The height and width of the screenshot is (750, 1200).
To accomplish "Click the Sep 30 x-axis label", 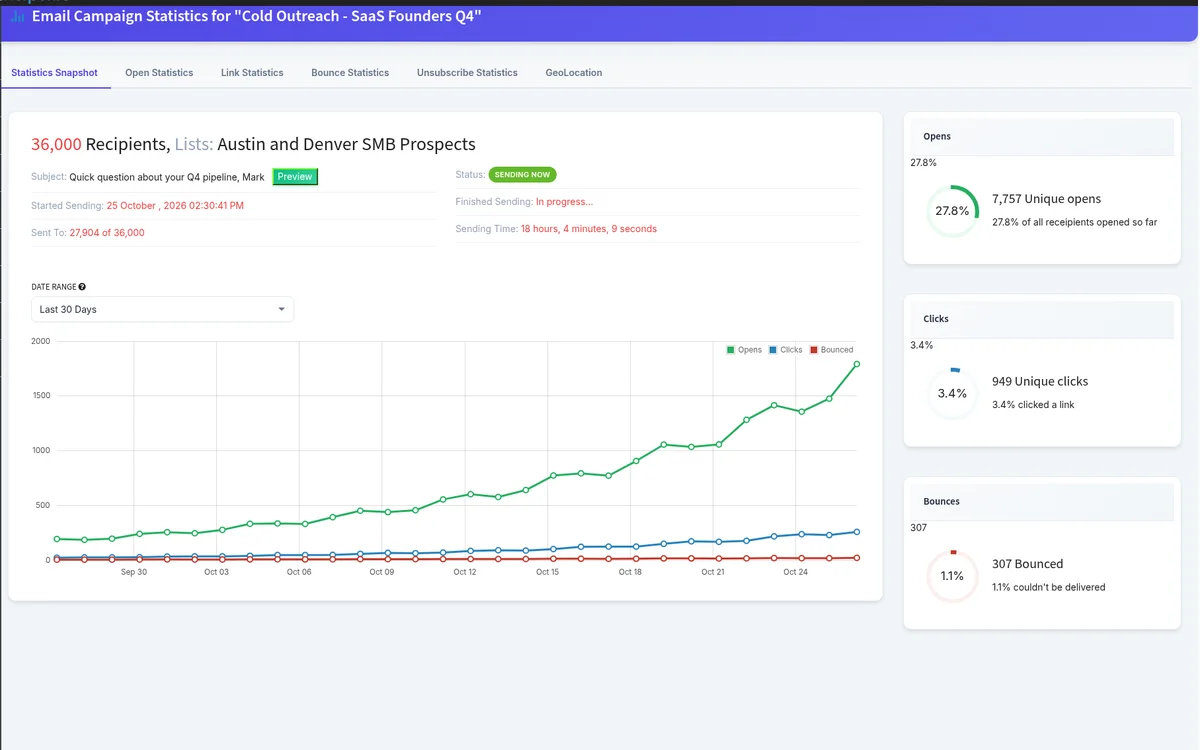I will (134, 572).
